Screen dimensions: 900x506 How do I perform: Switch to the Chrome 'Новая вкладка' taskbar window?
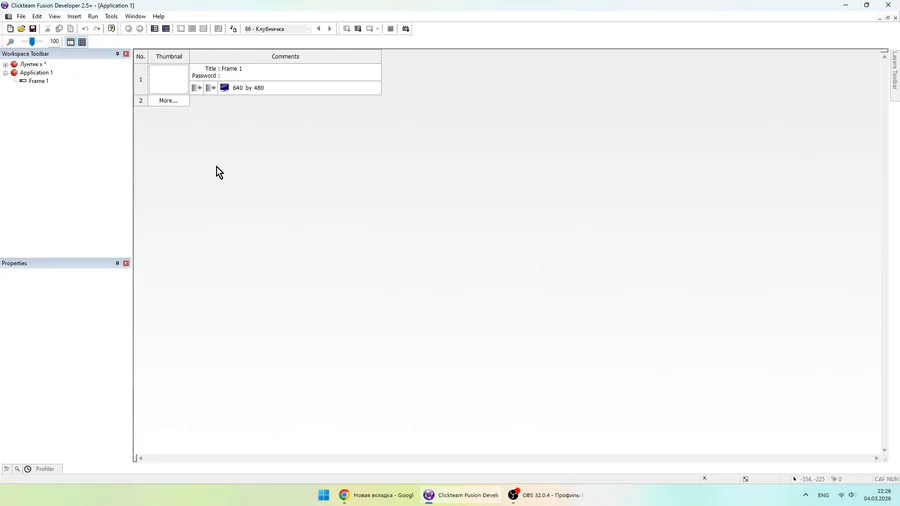pos(377,495)
